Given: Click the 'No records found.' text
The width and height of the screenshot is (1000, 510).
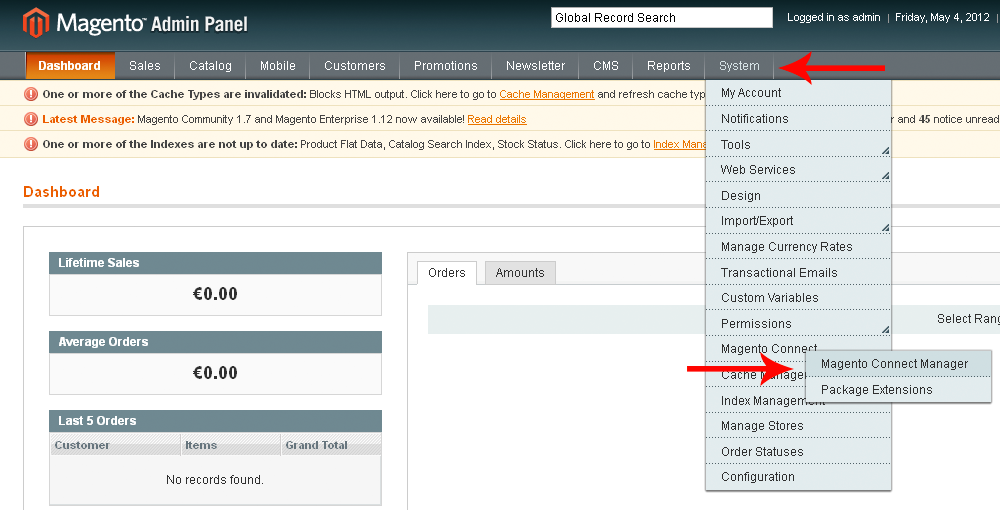Looking at the screenshot, I should [x=215, y=479].
